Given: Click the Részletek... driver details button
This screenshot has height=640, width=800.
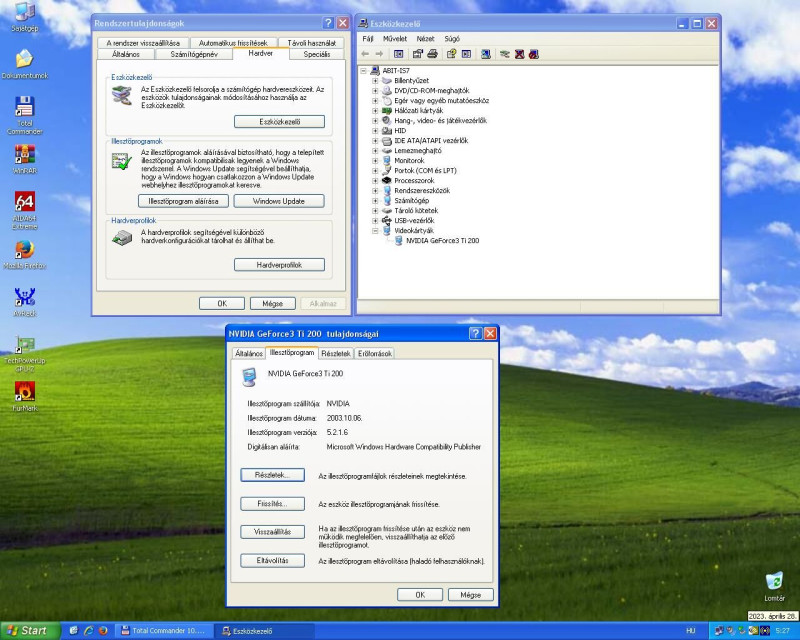Looking at the screenshot, I should coord(272,475).
